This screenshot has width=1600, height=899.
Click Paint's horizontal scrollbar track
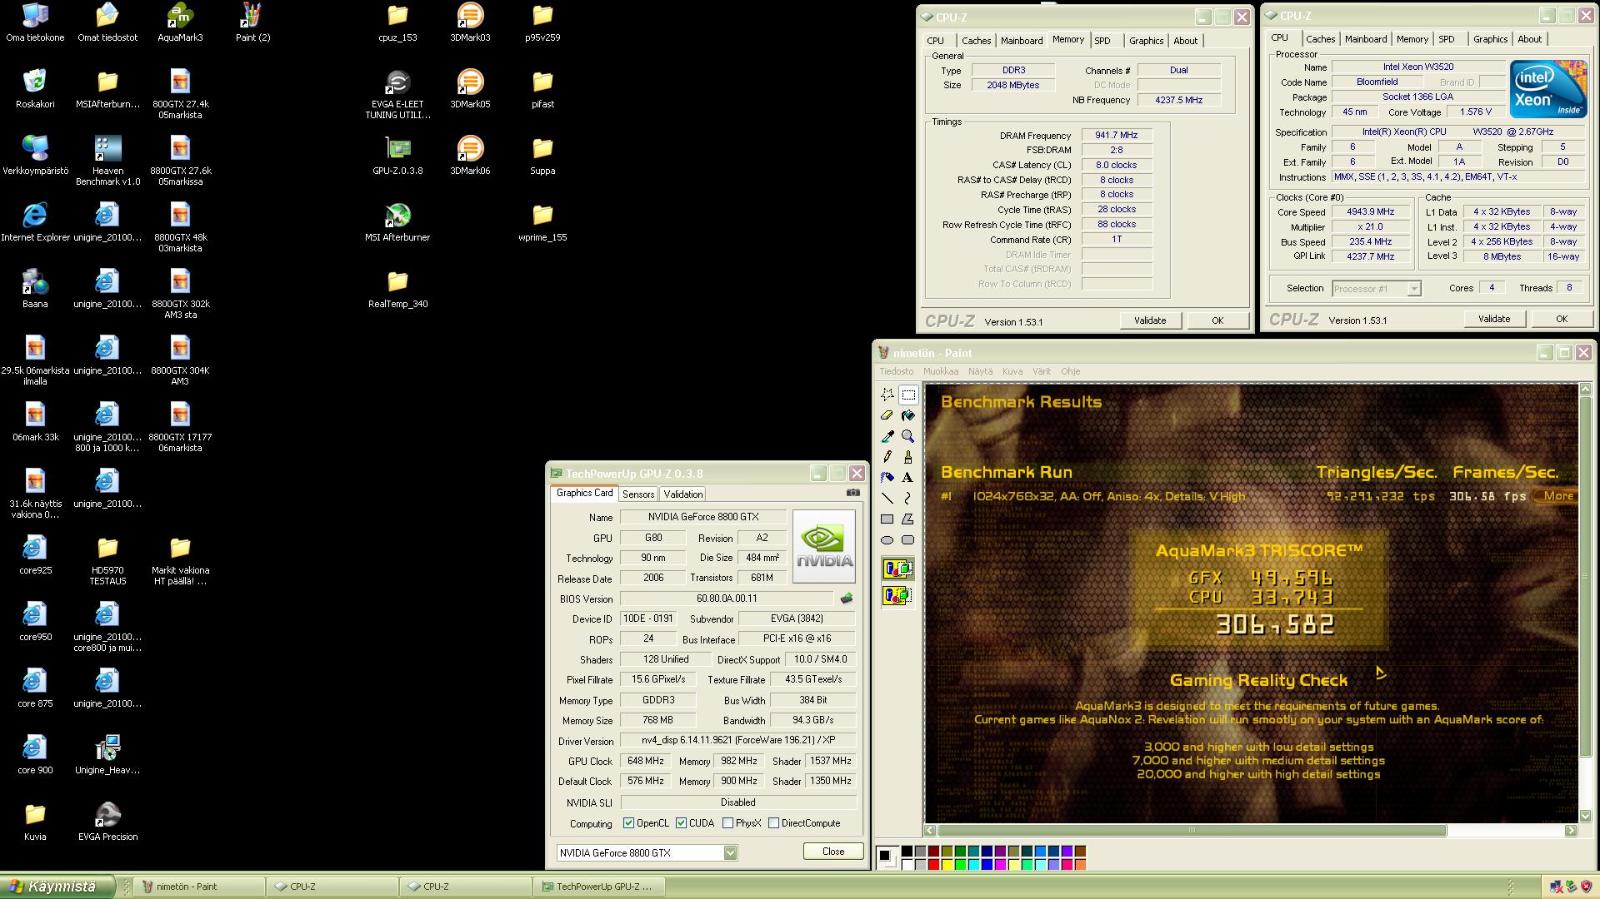pyautogui.click(x=1251, y=830)
